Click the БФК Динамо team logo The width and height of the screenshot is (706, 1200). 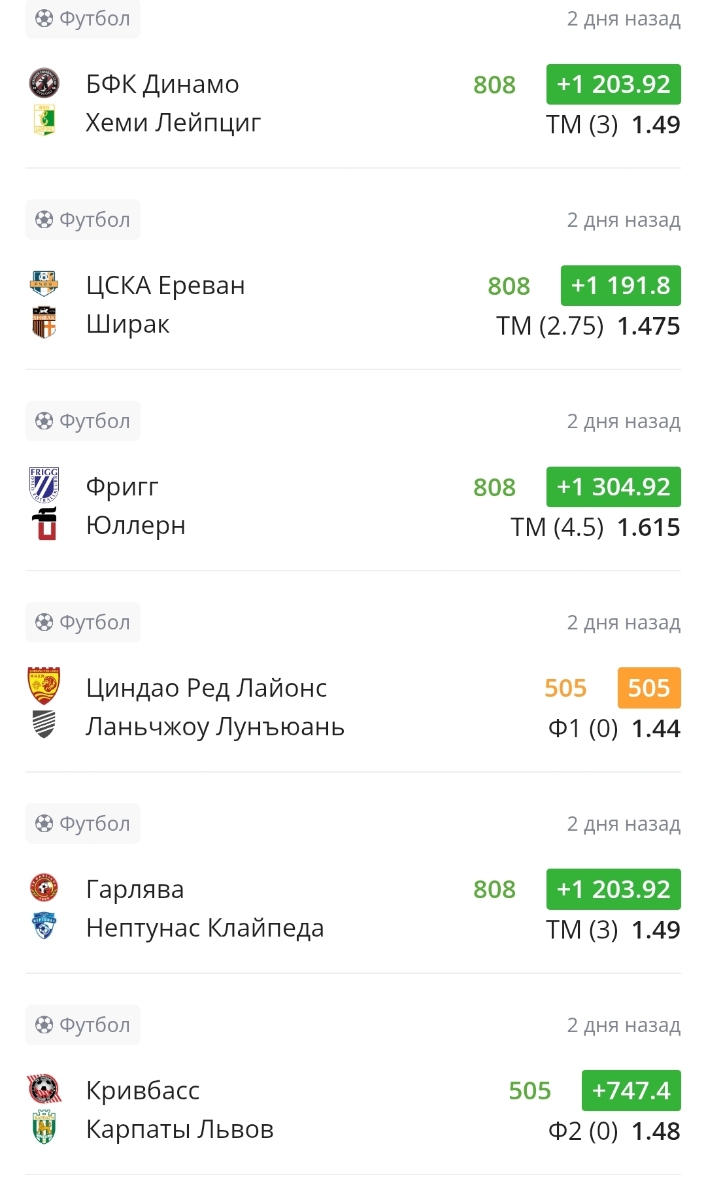click(x=44, y=84)
